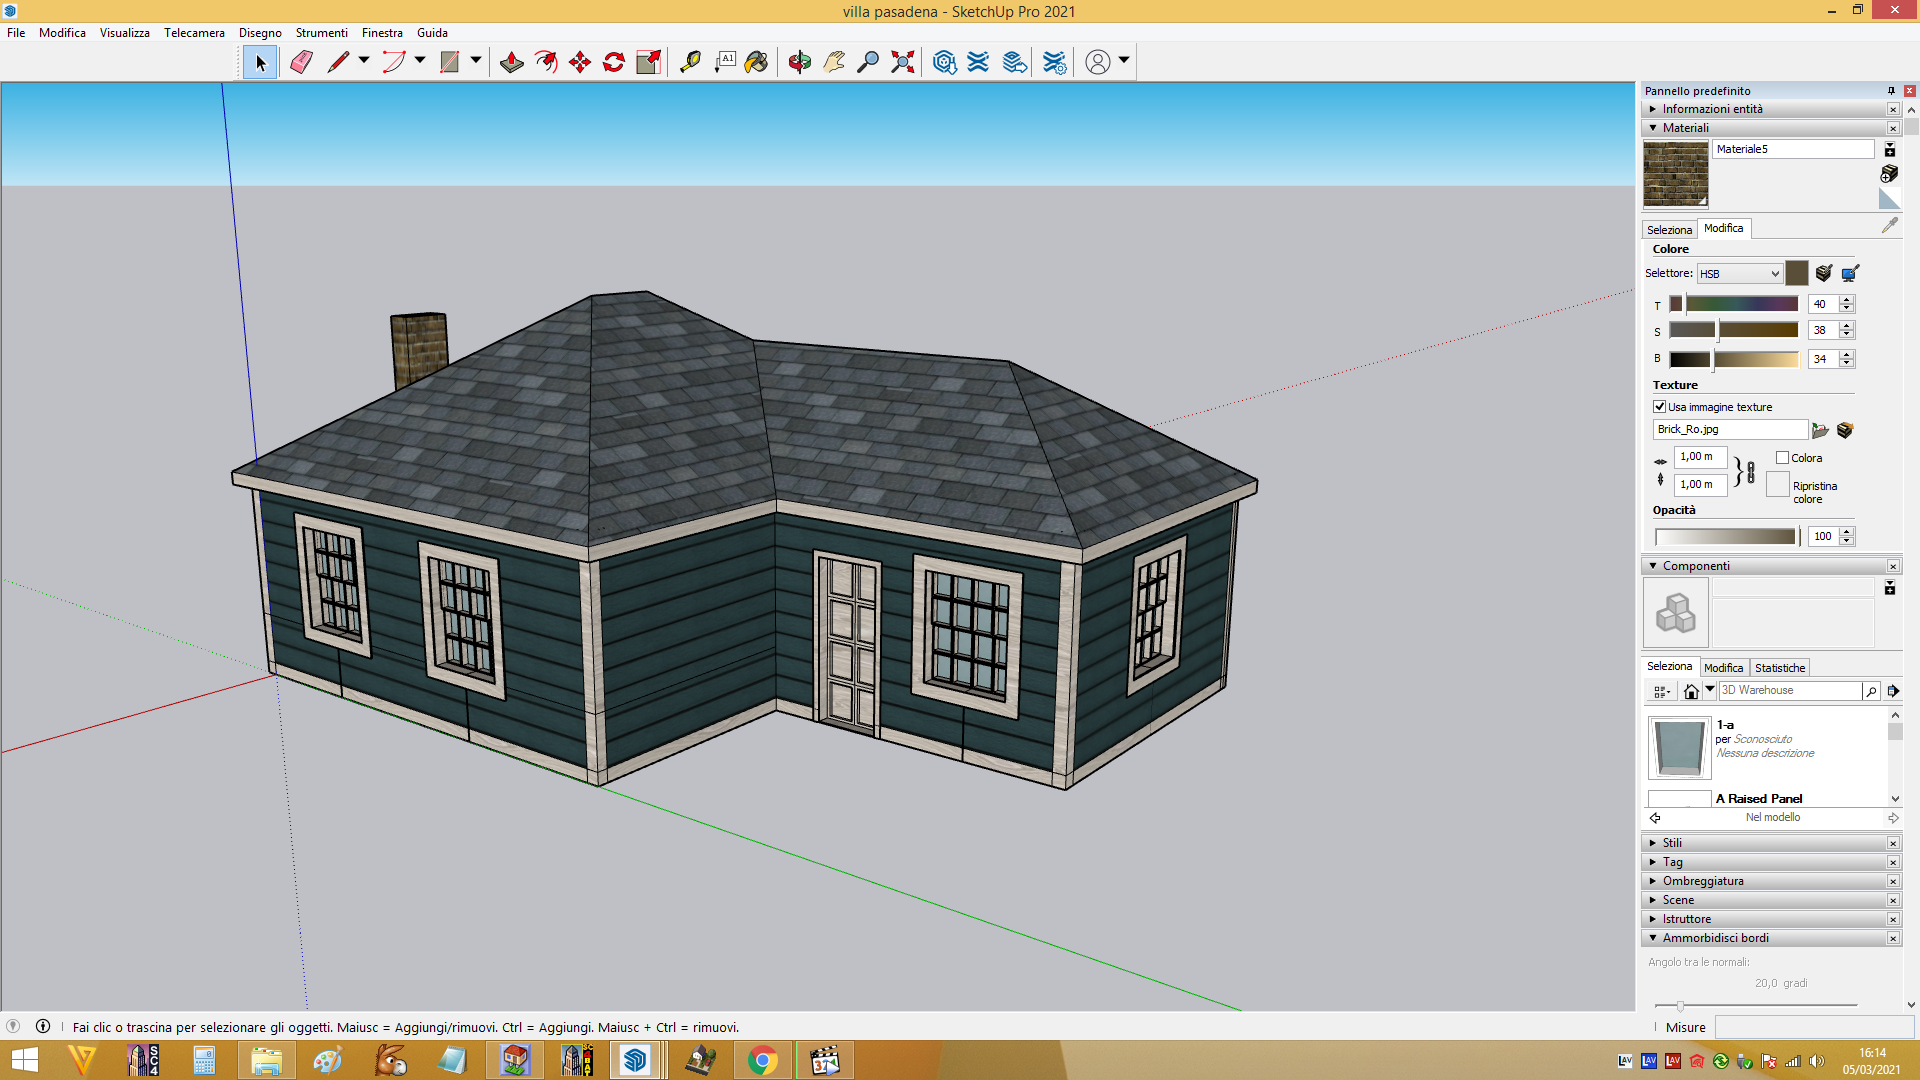Click the Orbit tool
Viewport: 1920px width, 1080px height.
(799, 62)
